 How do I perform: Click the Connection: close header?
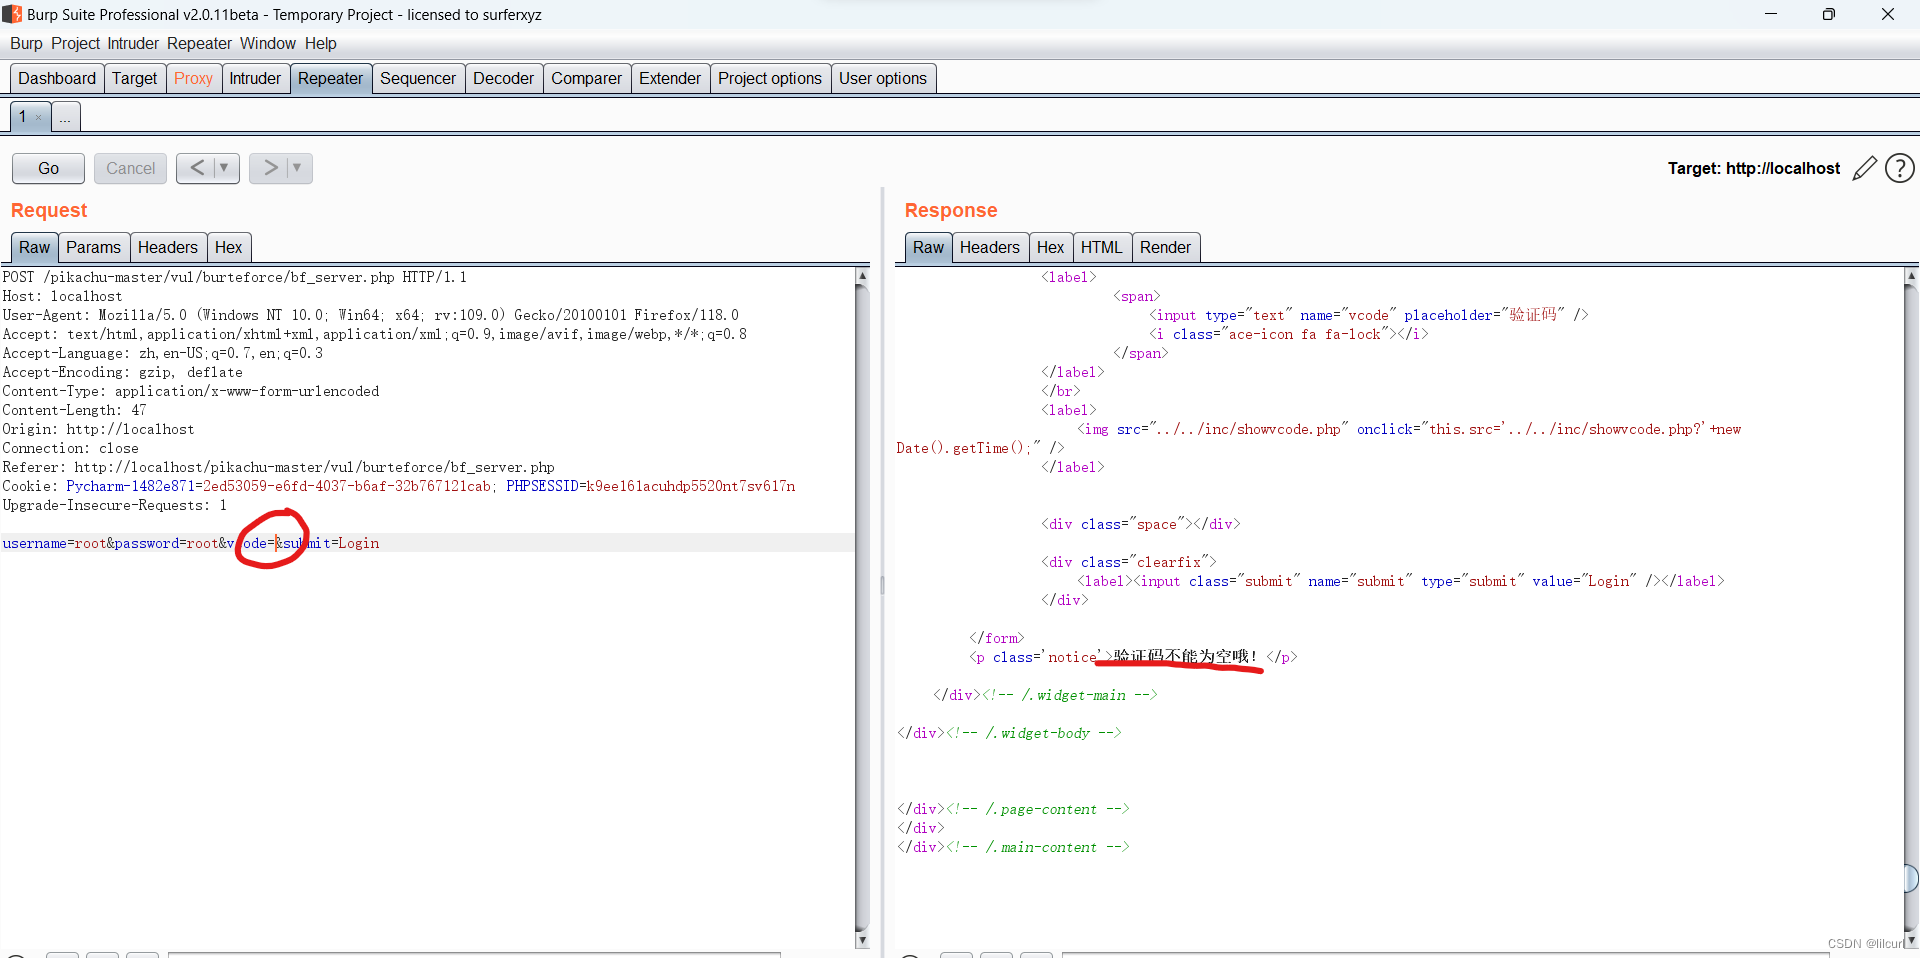(x=70, y=448)
